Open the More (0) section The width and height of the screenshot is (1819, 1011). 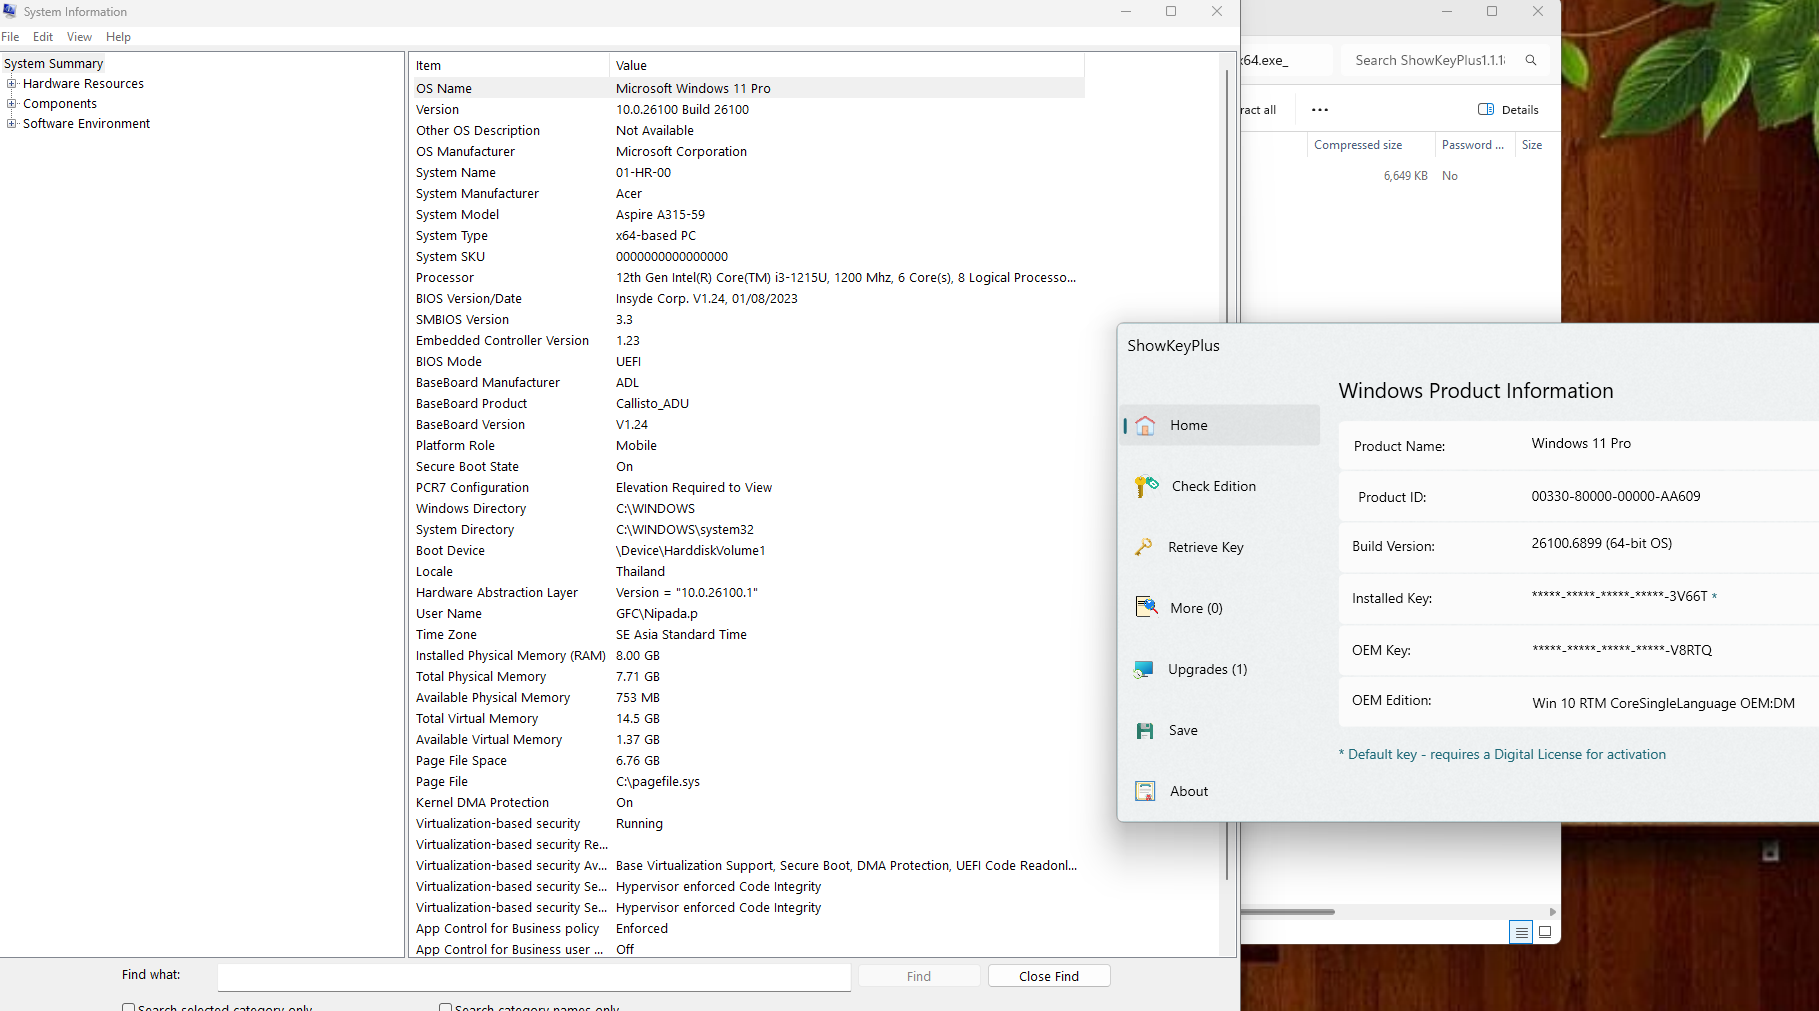click(x=1196, y=608)
